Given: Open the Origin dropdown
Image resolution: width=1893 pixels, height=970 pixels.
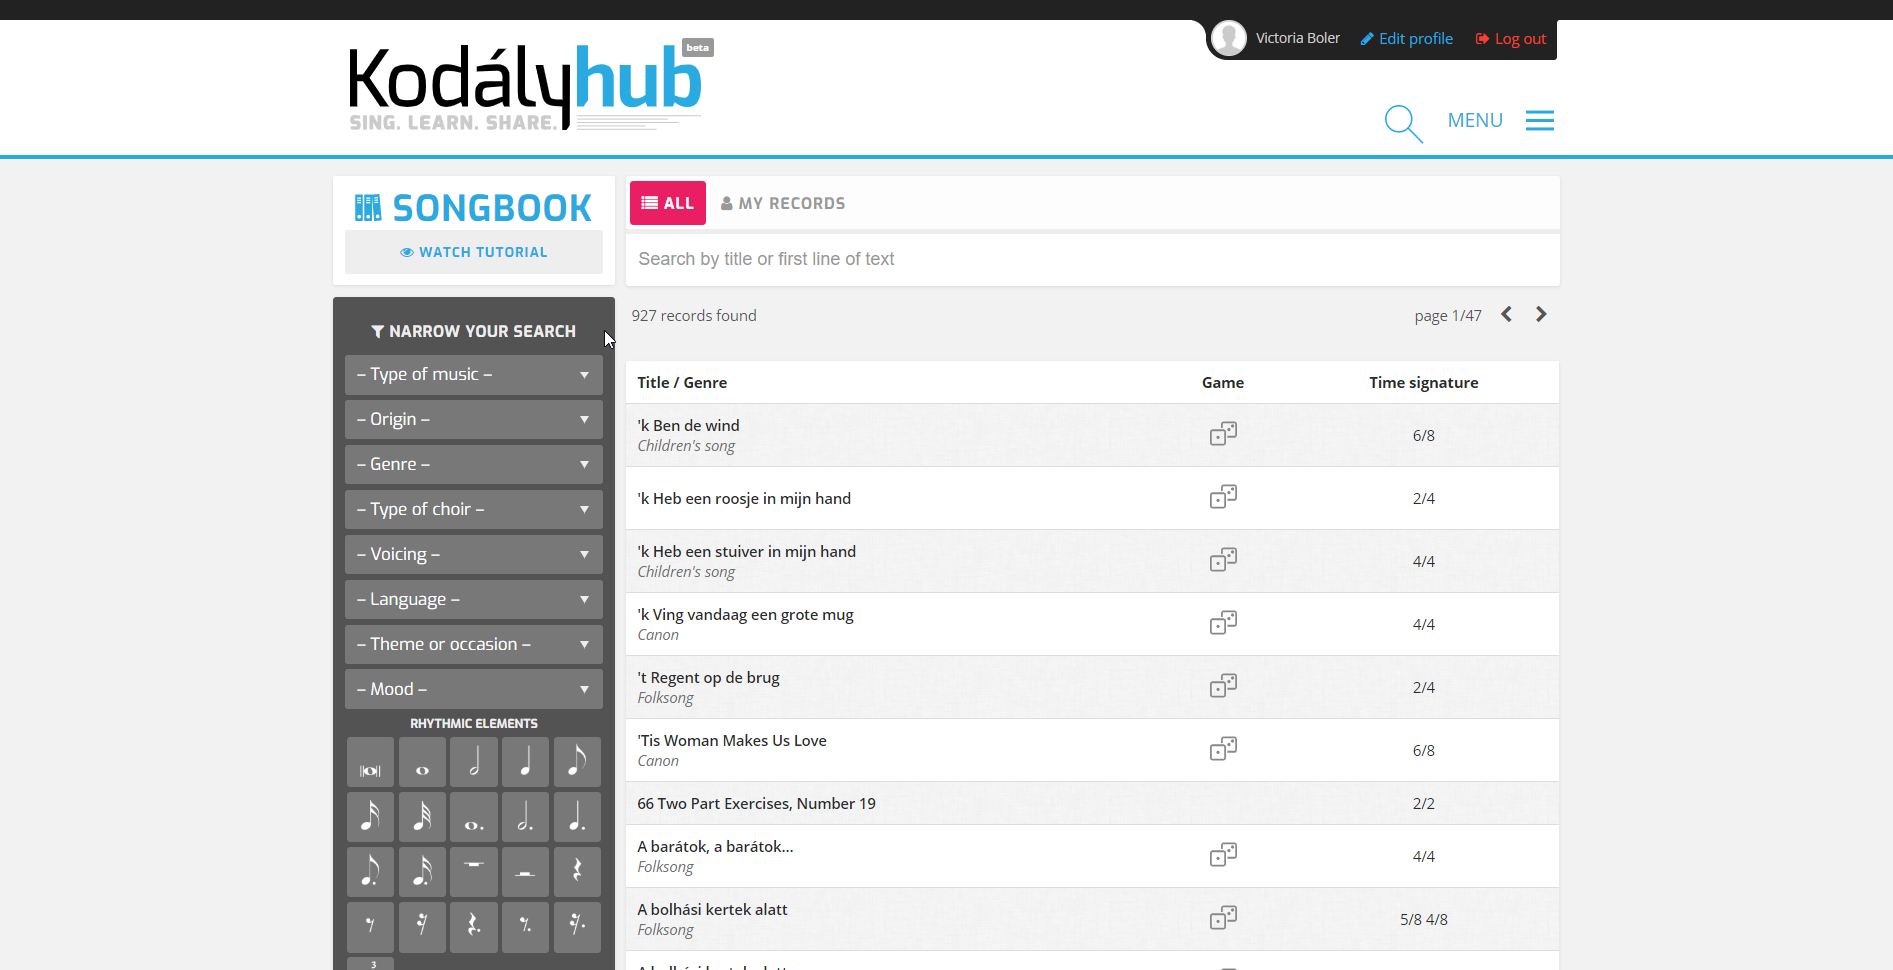Looking at the screenshot, I should [474, 420].
